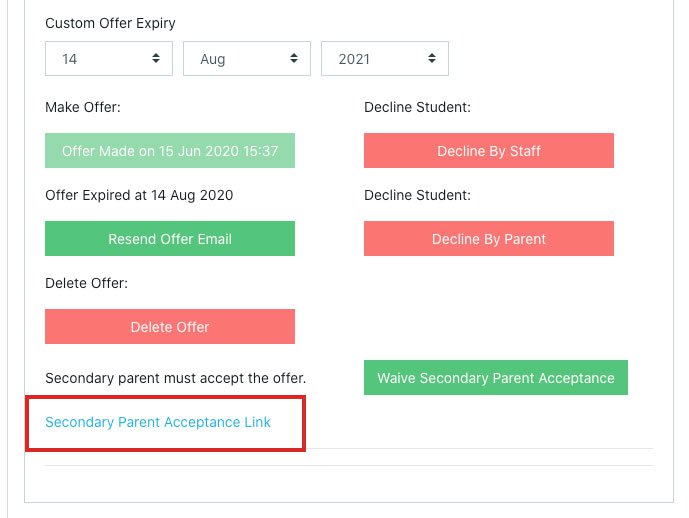Click the Custom Offer Expiry label

coord(110,23)
